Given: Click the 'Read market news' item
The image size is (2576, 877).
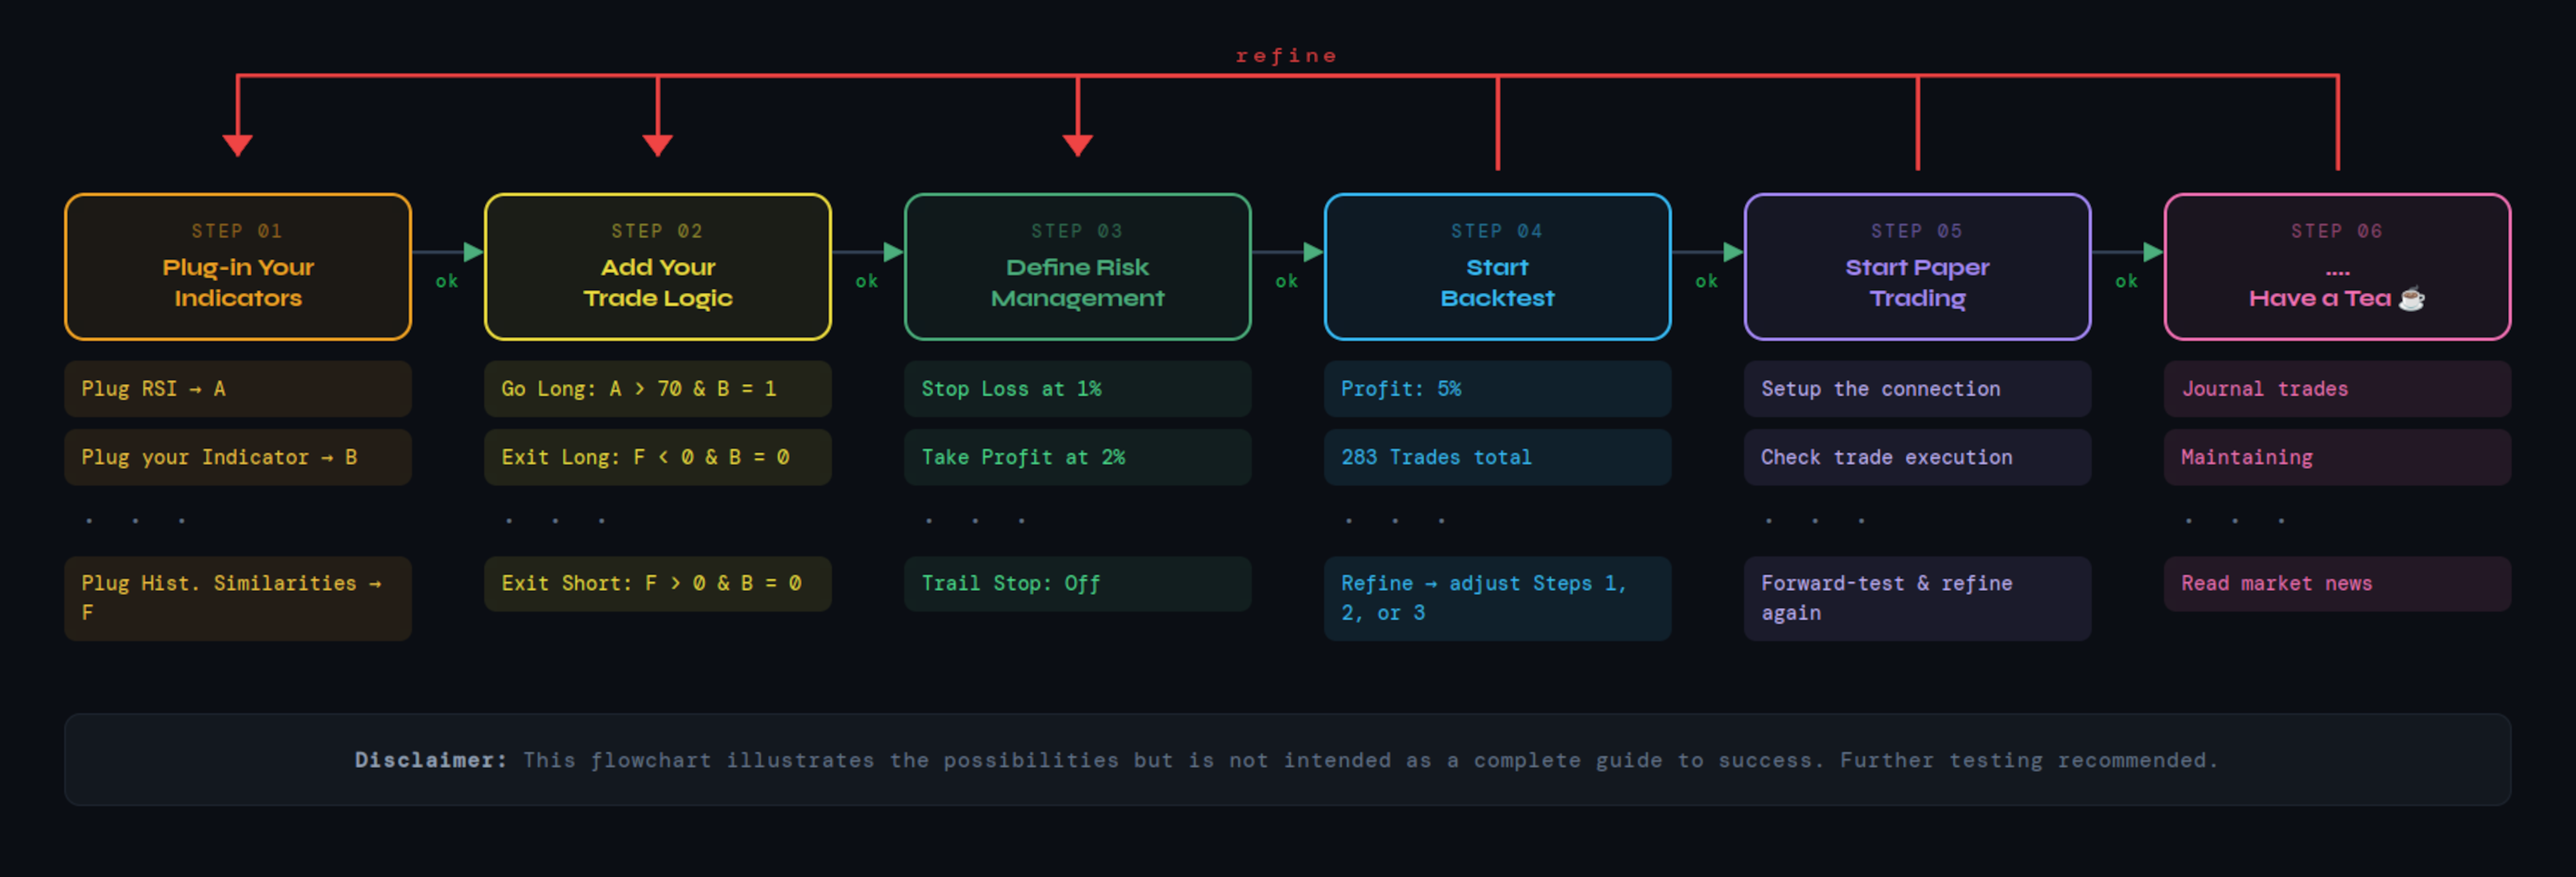Looking at the screenshot, I should pos(2337,583).
